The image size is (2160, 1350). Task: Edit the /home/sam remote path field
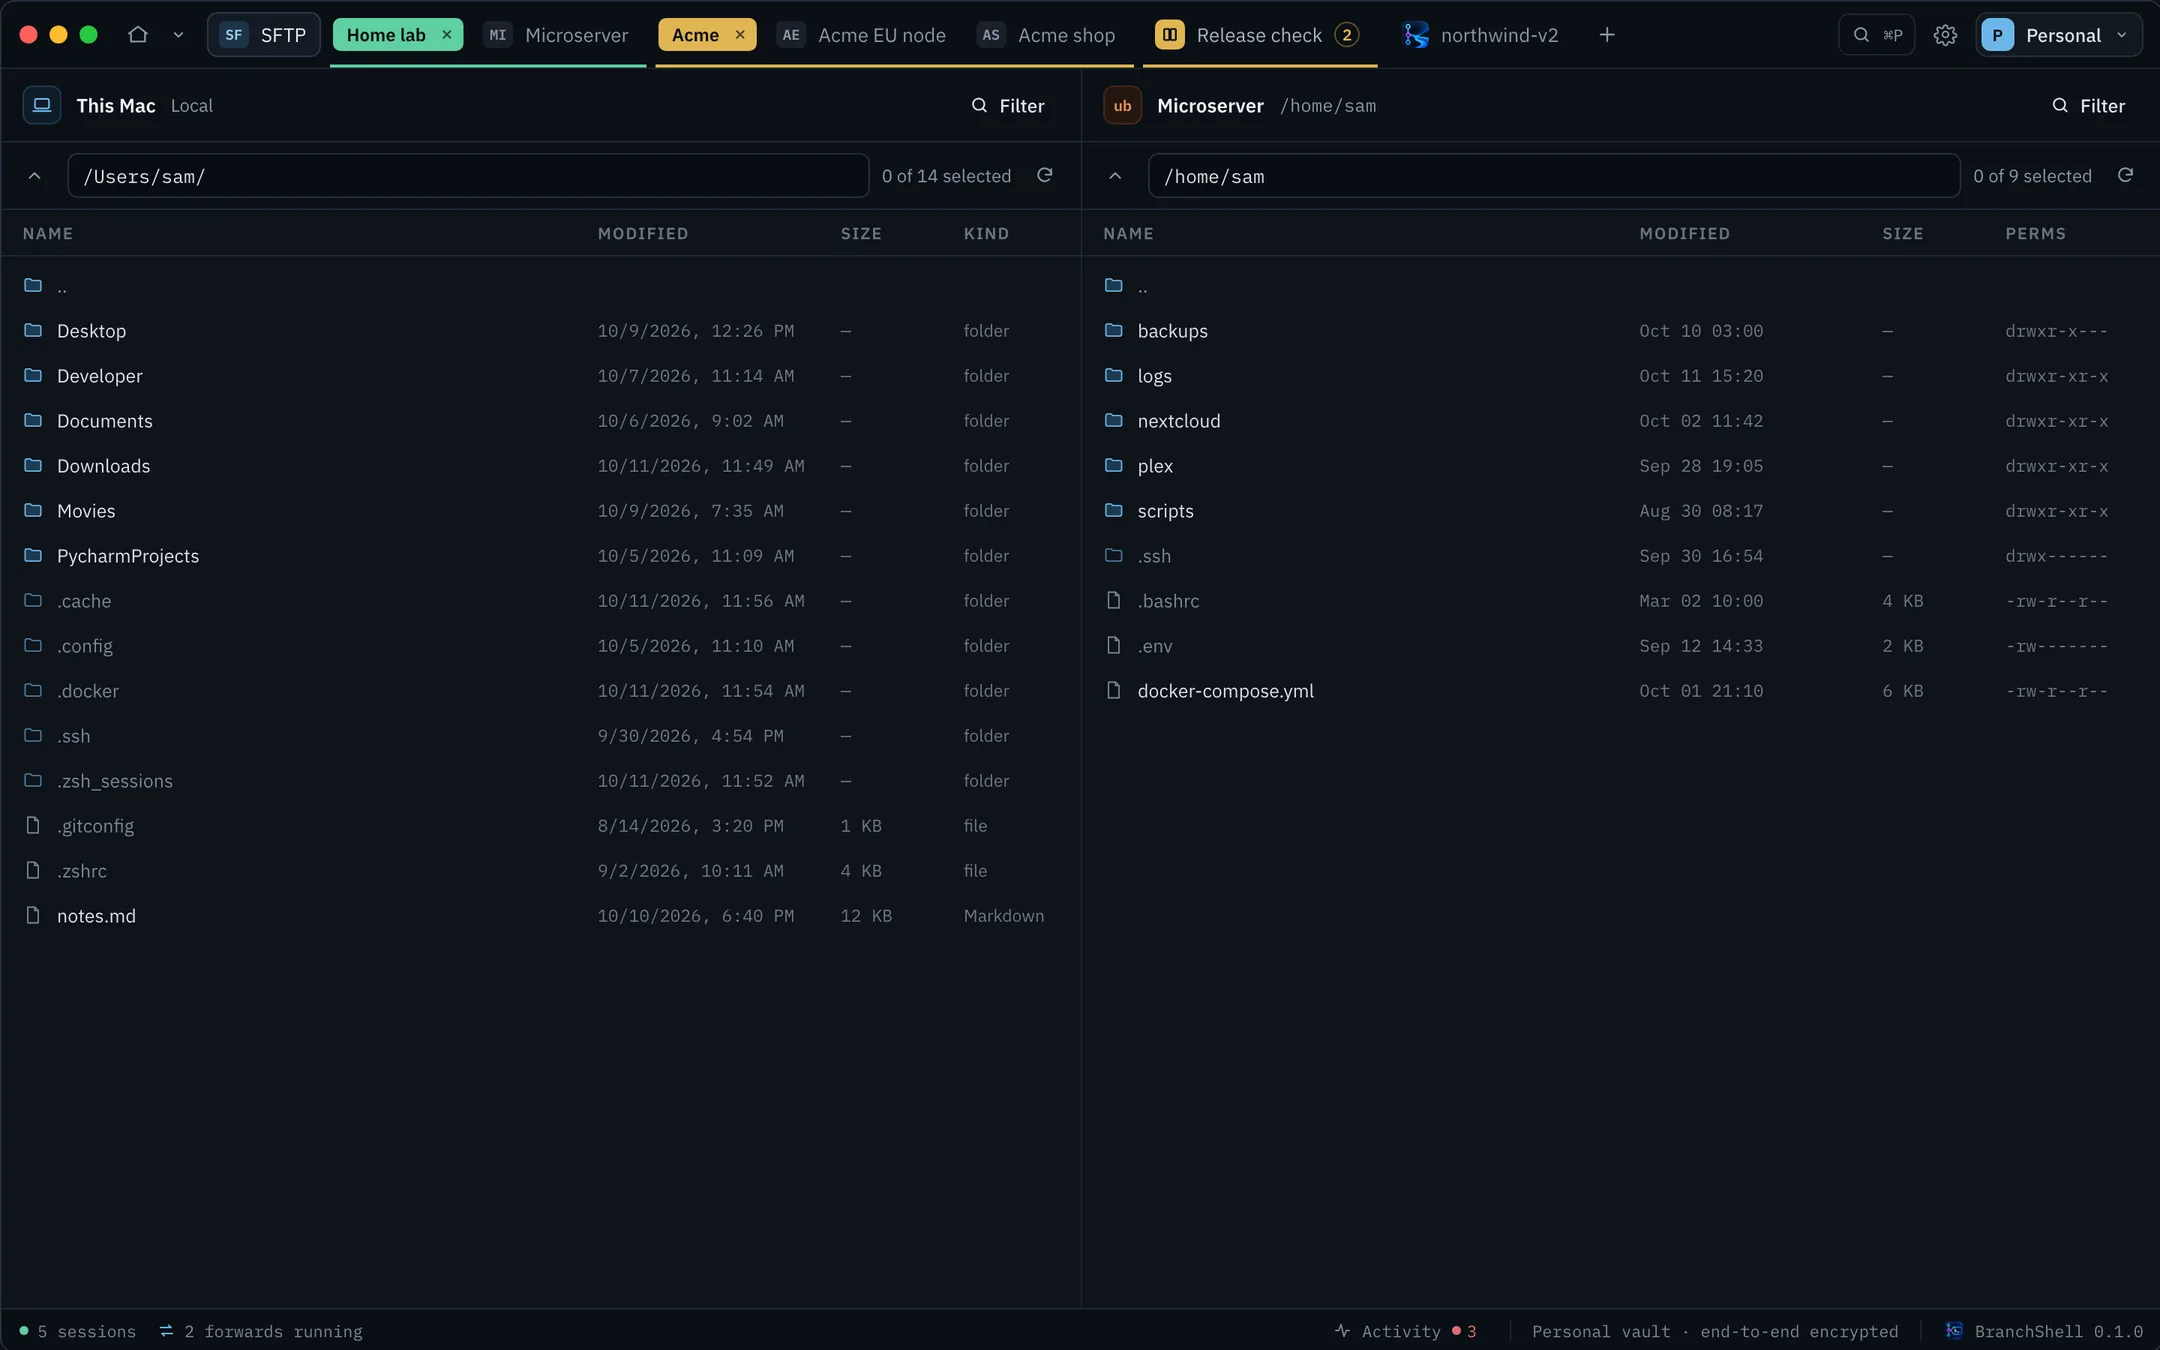pyautogui.click(x=1554, y=176)
